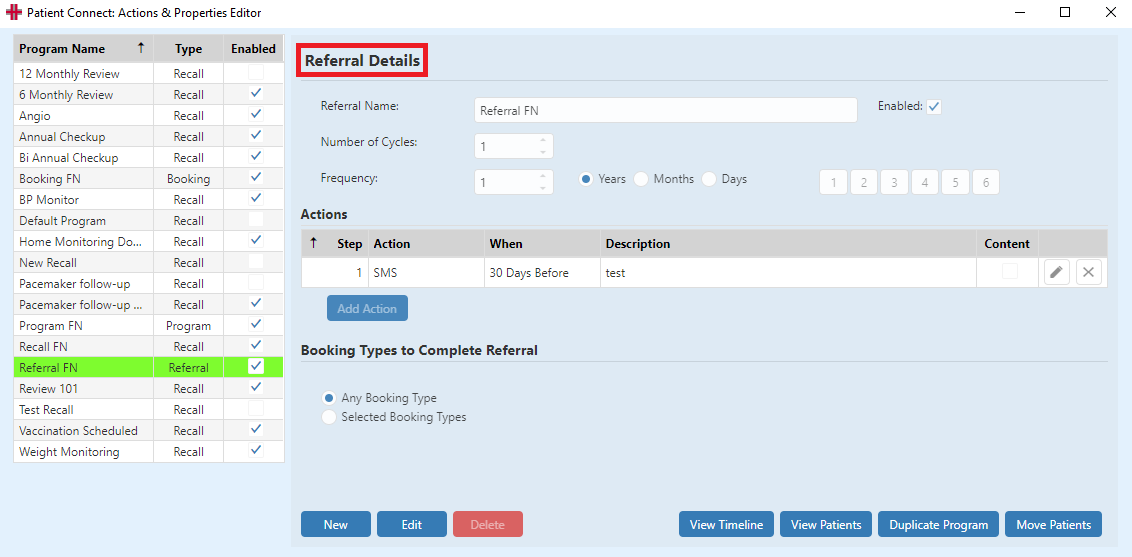Select quick frequency button 3
This screenshot has width=1132, height=557.
click(x=894, y=183)
